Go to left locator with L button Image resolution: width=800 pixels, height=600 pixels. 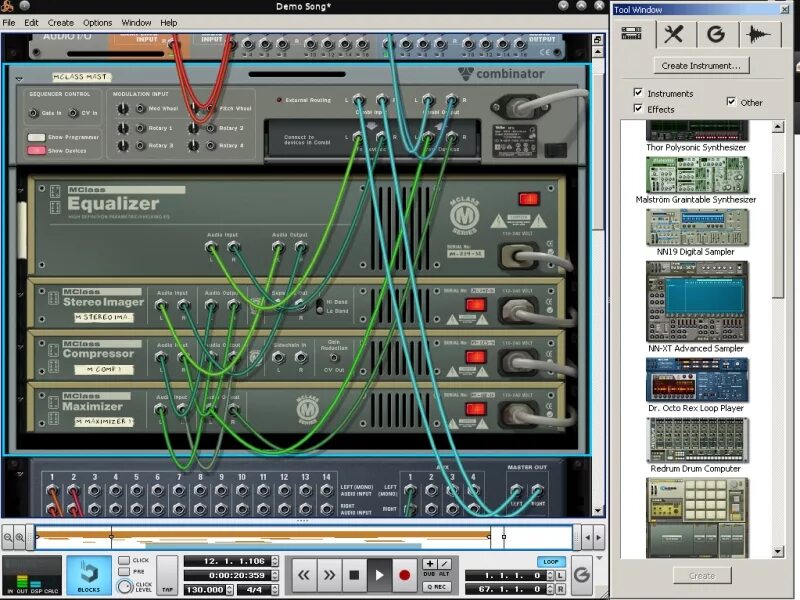560,576
